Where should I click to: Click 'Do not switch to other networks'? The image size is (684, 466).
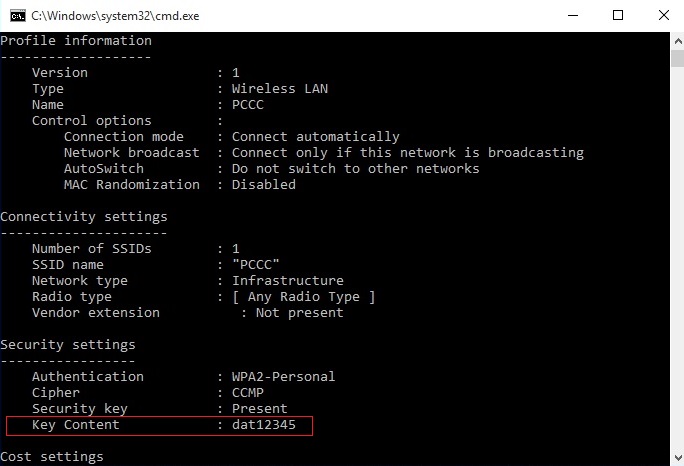coord(356,169)
